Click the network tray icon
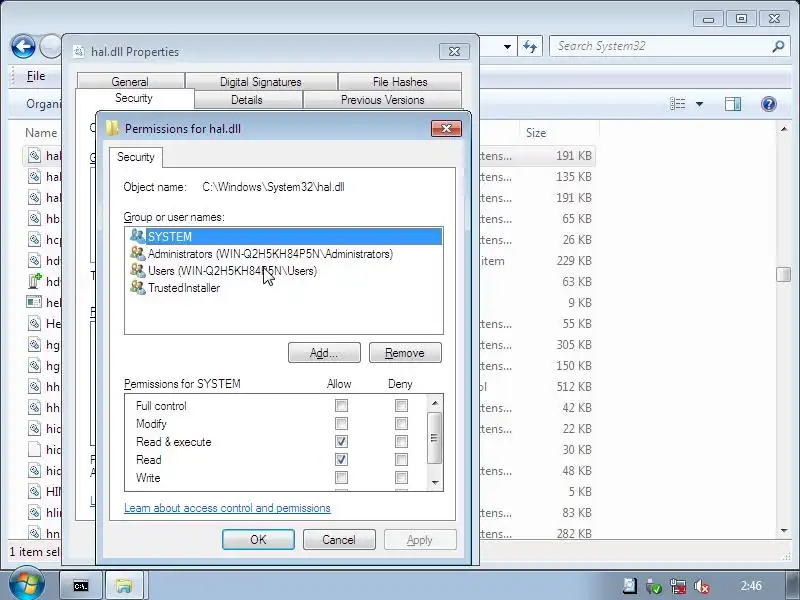Image resolution: width=800 pixels, height=600 pixels. 678,586
